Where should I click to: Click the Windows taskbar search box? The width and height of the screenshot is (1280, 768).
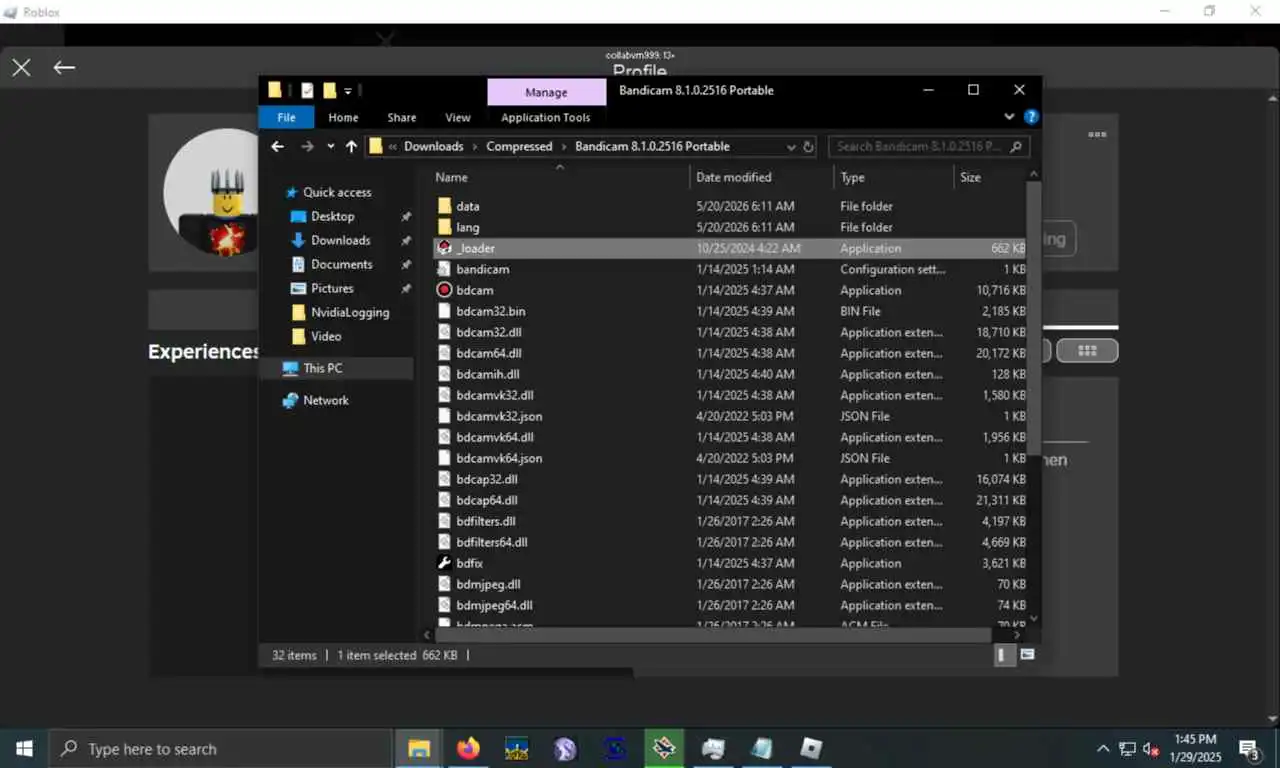point(220,748)
